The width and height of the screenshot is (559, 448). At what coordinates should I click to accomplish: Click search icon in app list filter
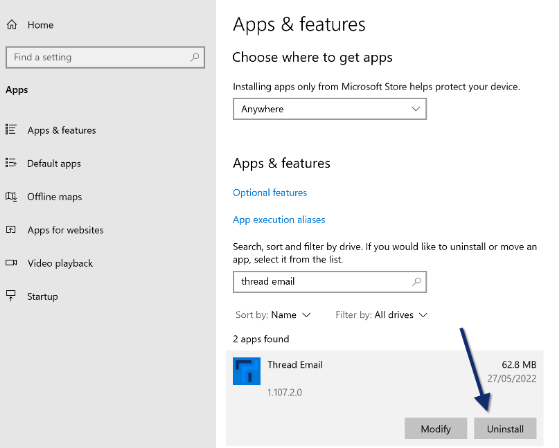[416, 282]
